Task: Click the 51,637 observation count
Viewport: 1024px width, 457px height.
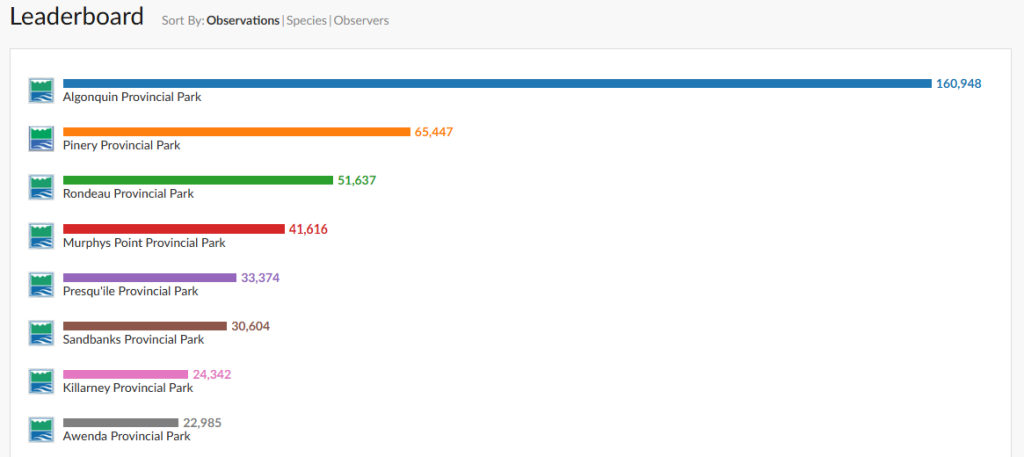Action: [x=357, y=180]
